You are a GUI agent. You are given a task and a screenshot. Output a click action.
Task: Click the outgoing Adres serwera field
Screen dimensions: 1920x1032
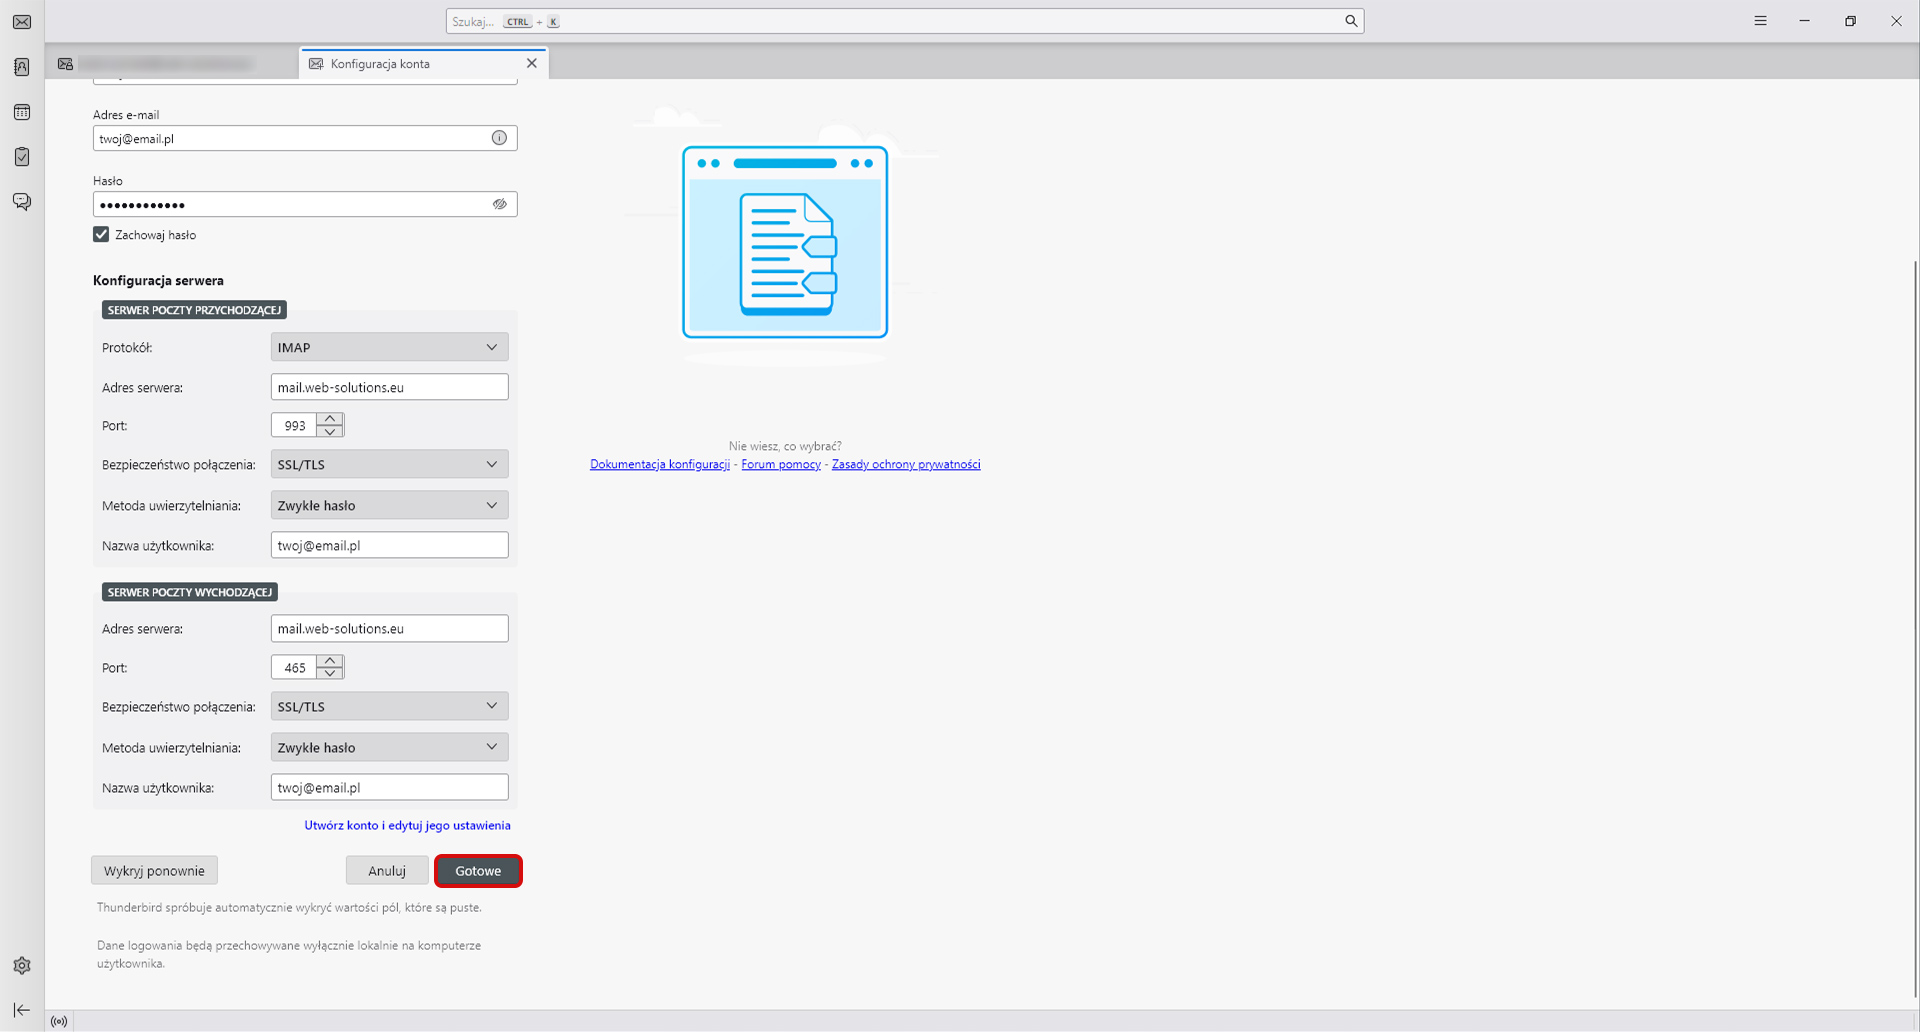pyautogui.click(x=389, y=628)
